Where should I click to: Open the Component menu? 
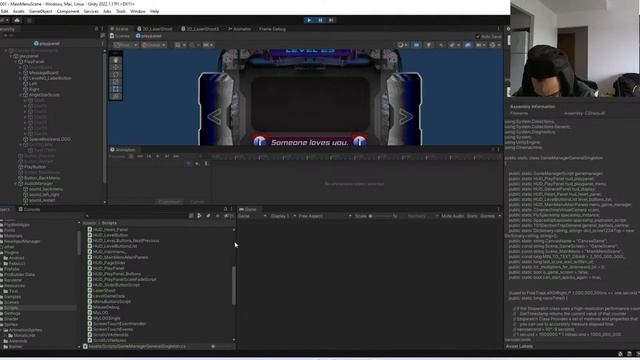click(68, 11)
